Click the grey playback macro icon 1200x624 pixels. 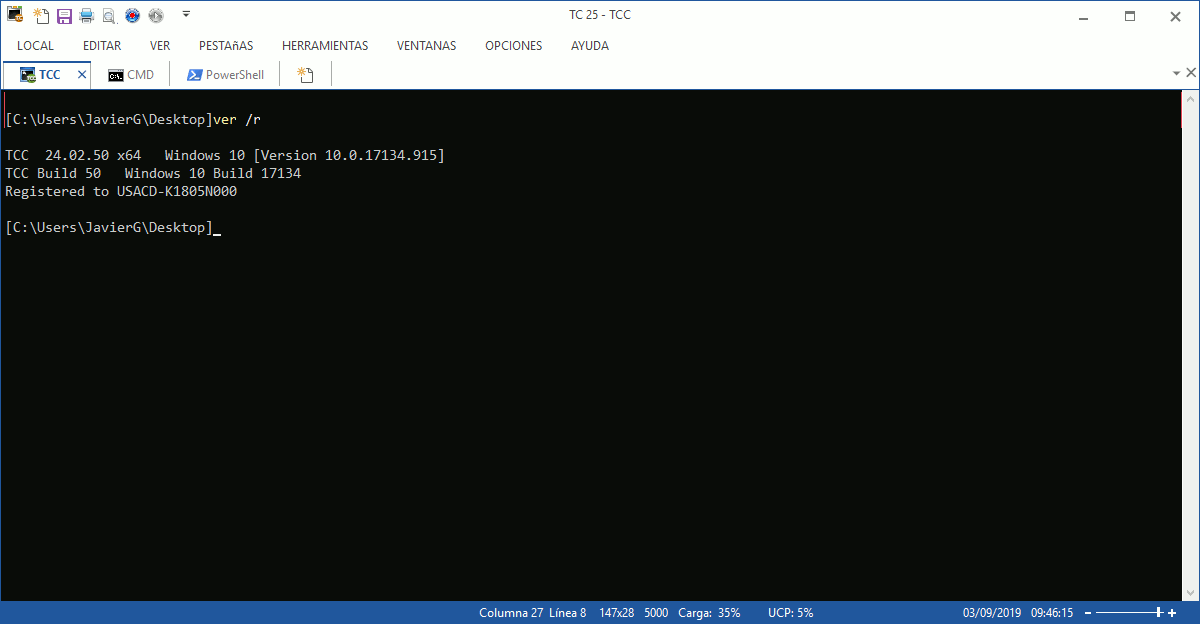pyautogui.click(x=155, y=16)
